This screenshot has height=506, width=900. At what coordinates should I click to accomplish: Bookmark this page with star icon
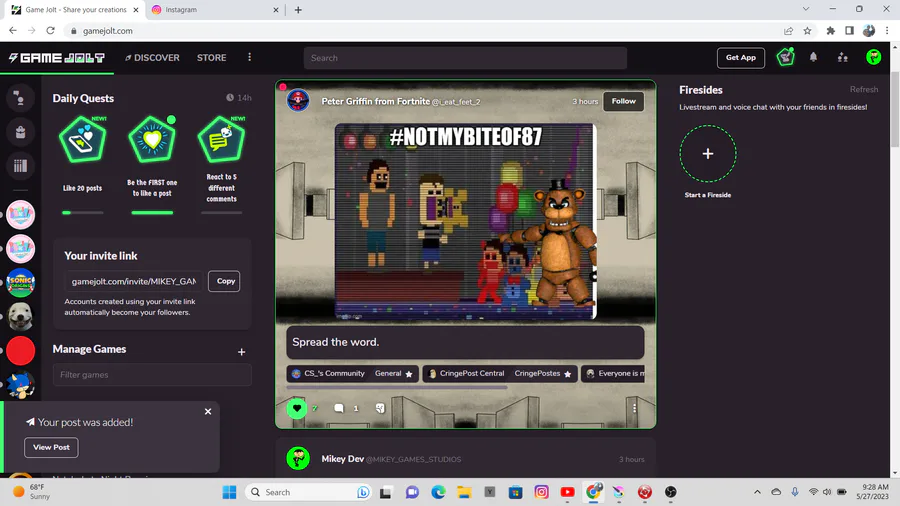point(808,31)
